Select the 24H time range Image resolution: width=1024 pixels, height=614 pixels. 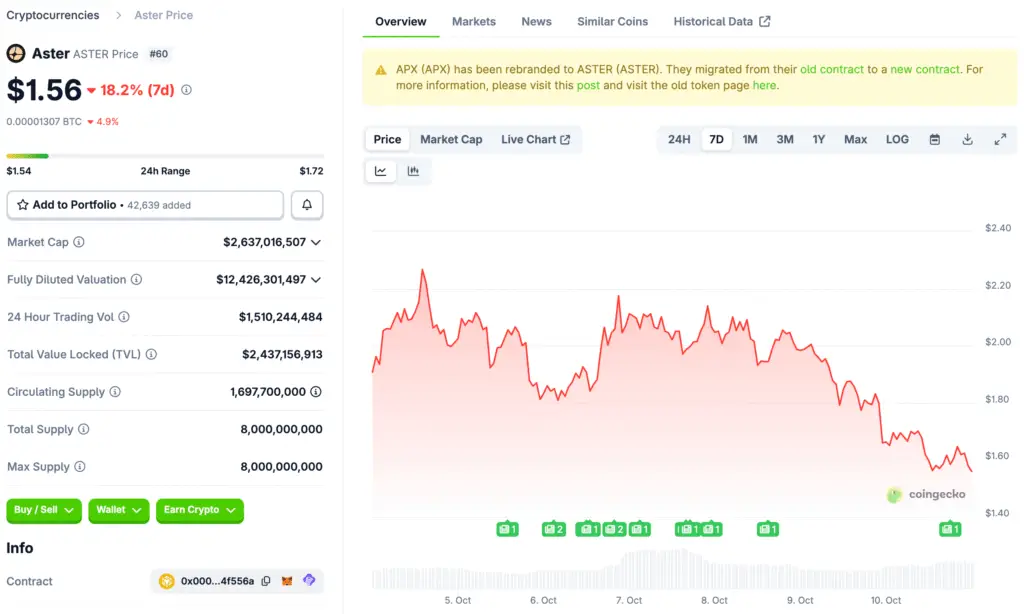pos(679,140)
